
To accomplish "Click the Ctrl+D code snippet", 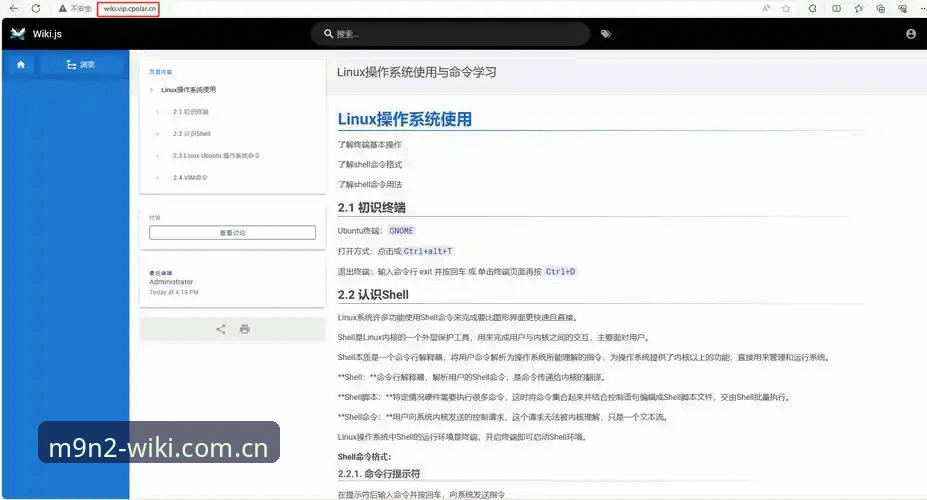I will pyautogui.click(x=560, y=272).
